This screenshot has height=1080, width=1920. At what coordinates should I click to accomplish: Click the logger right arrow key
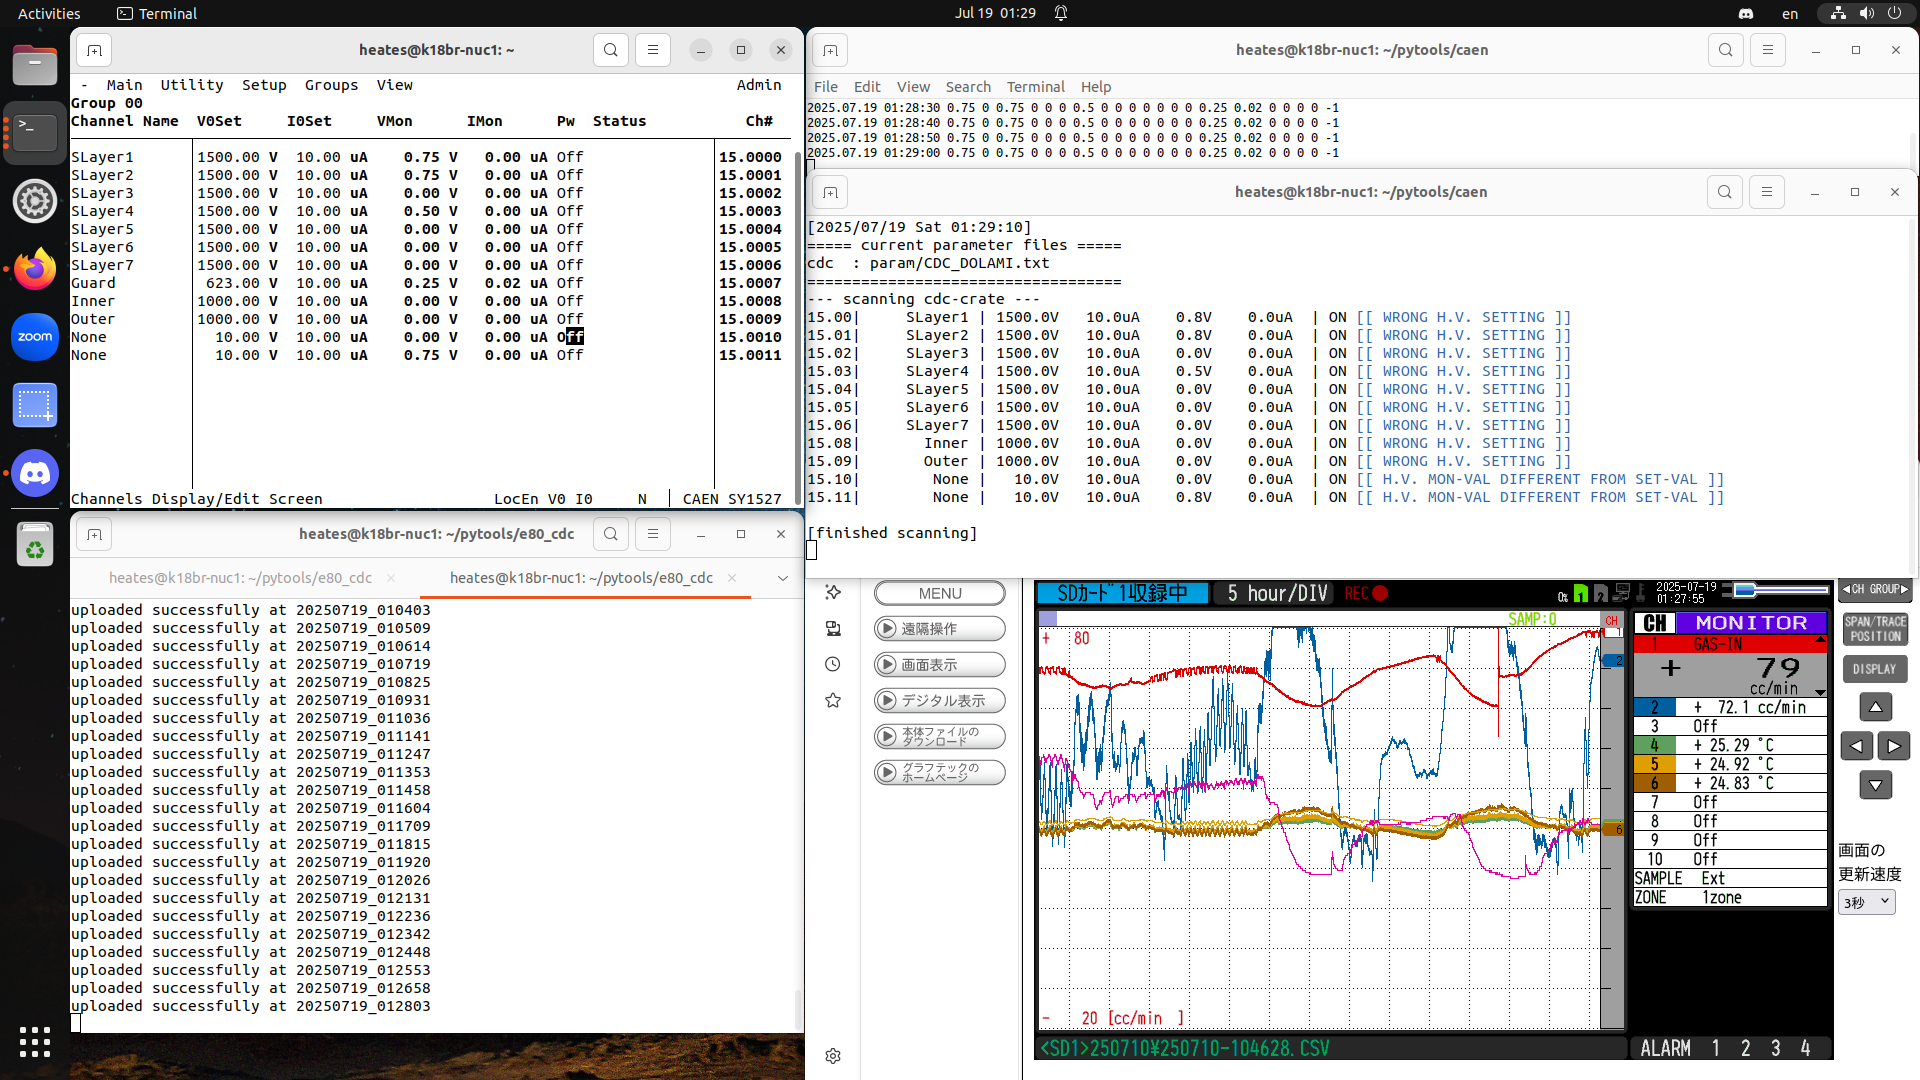click(1894, 746)
